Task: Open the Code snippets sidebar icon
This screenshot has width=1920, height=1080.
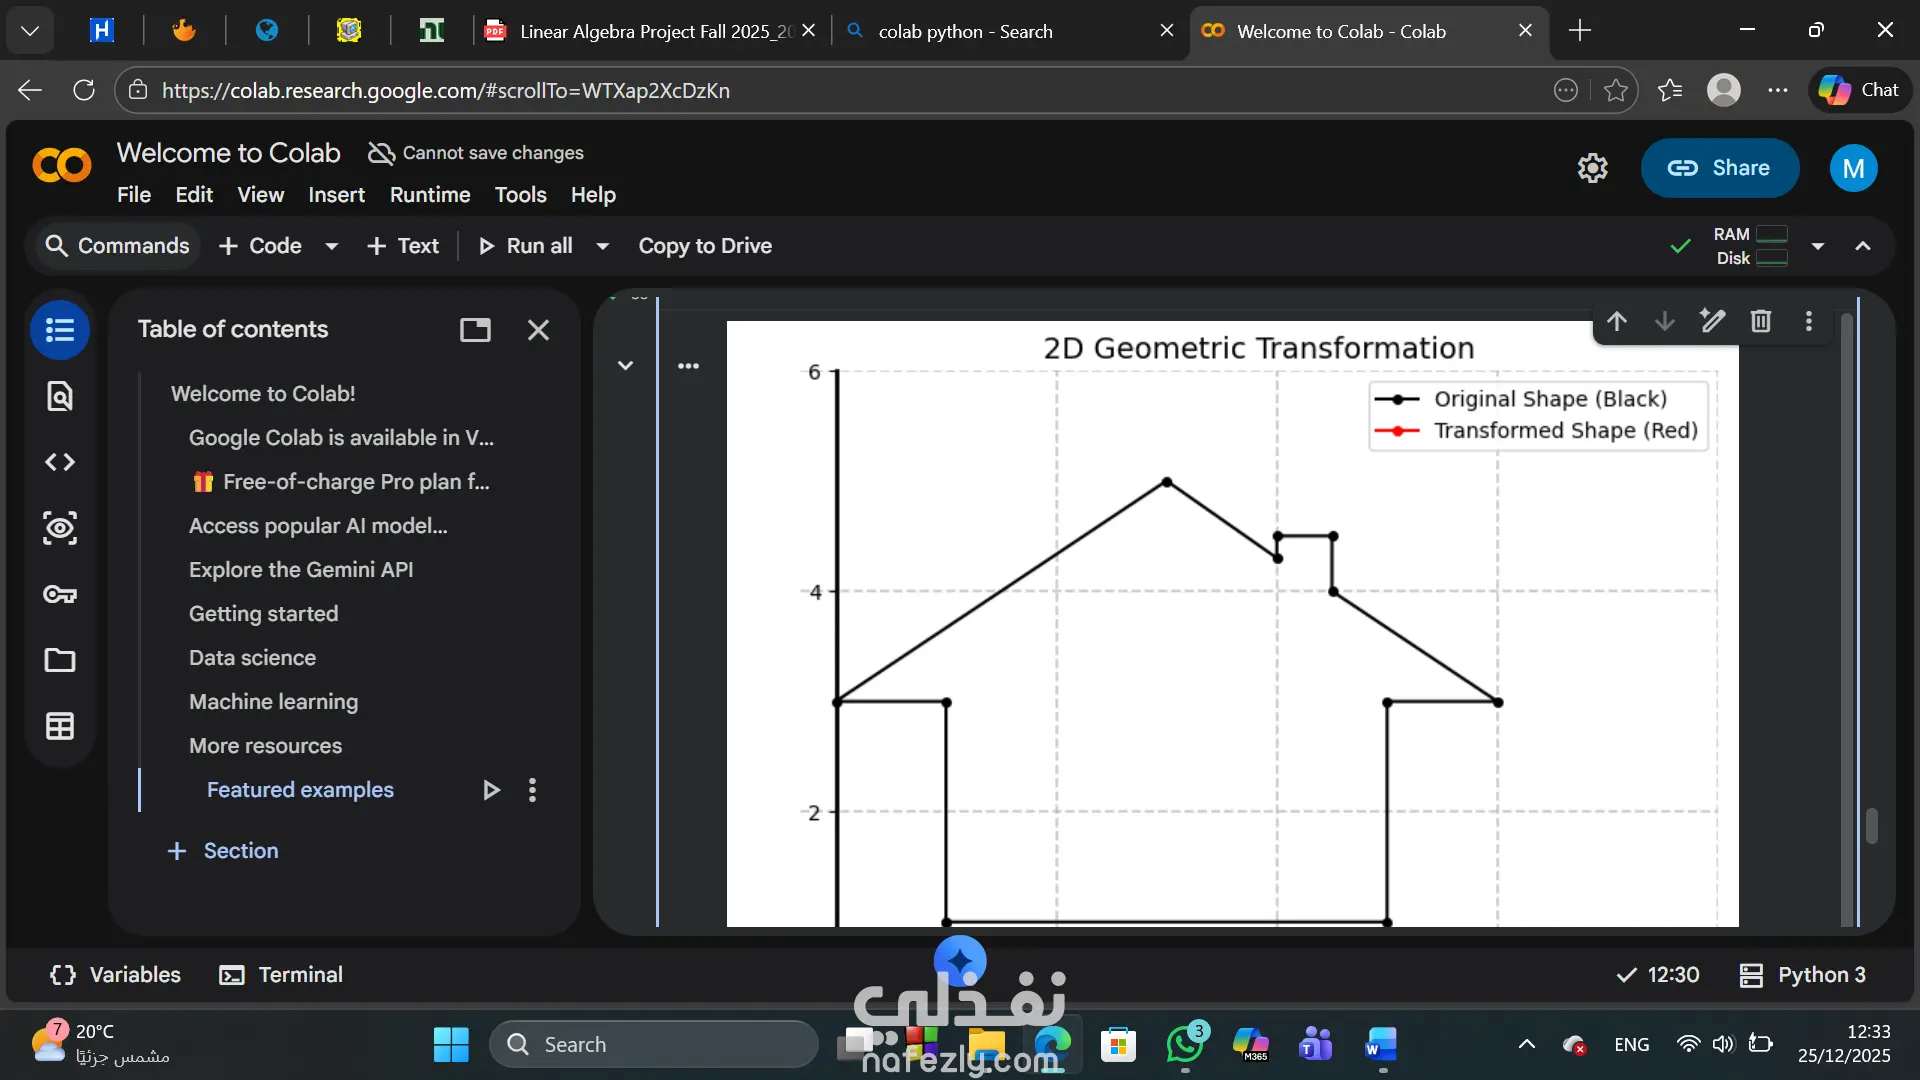Action: coord(60,462)
